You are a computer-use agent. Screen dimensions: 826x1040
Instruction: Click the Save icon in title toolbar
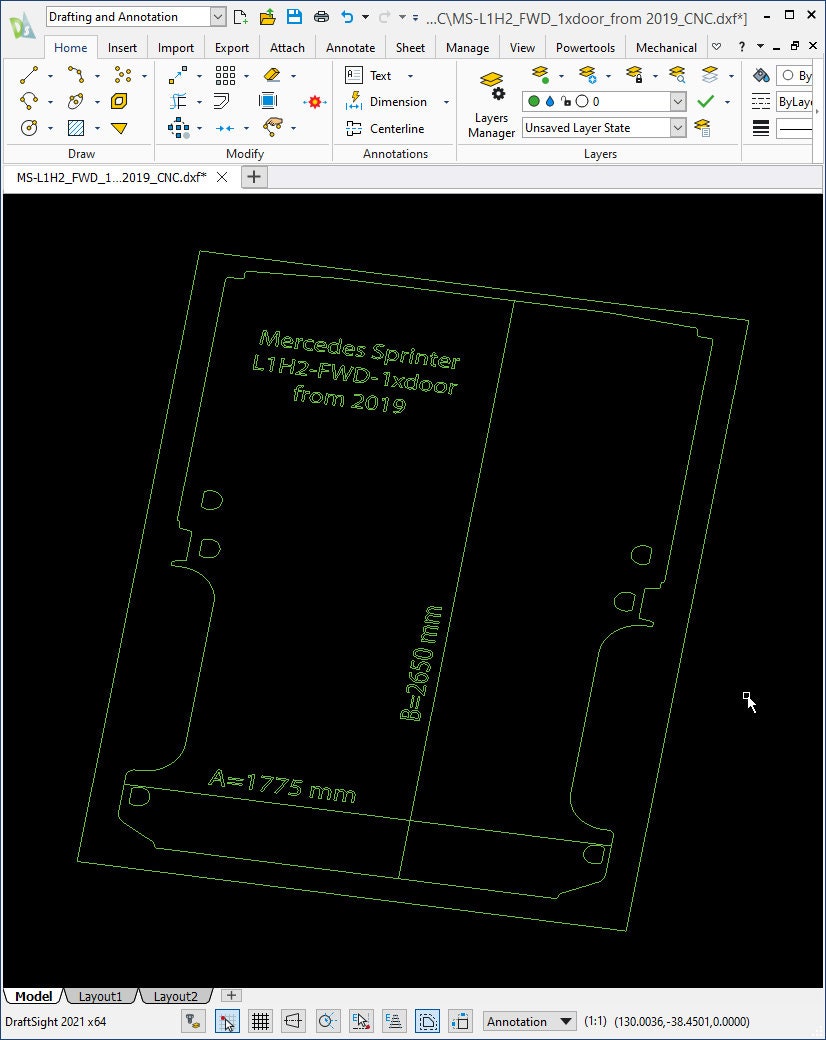(x=295, y=17)
